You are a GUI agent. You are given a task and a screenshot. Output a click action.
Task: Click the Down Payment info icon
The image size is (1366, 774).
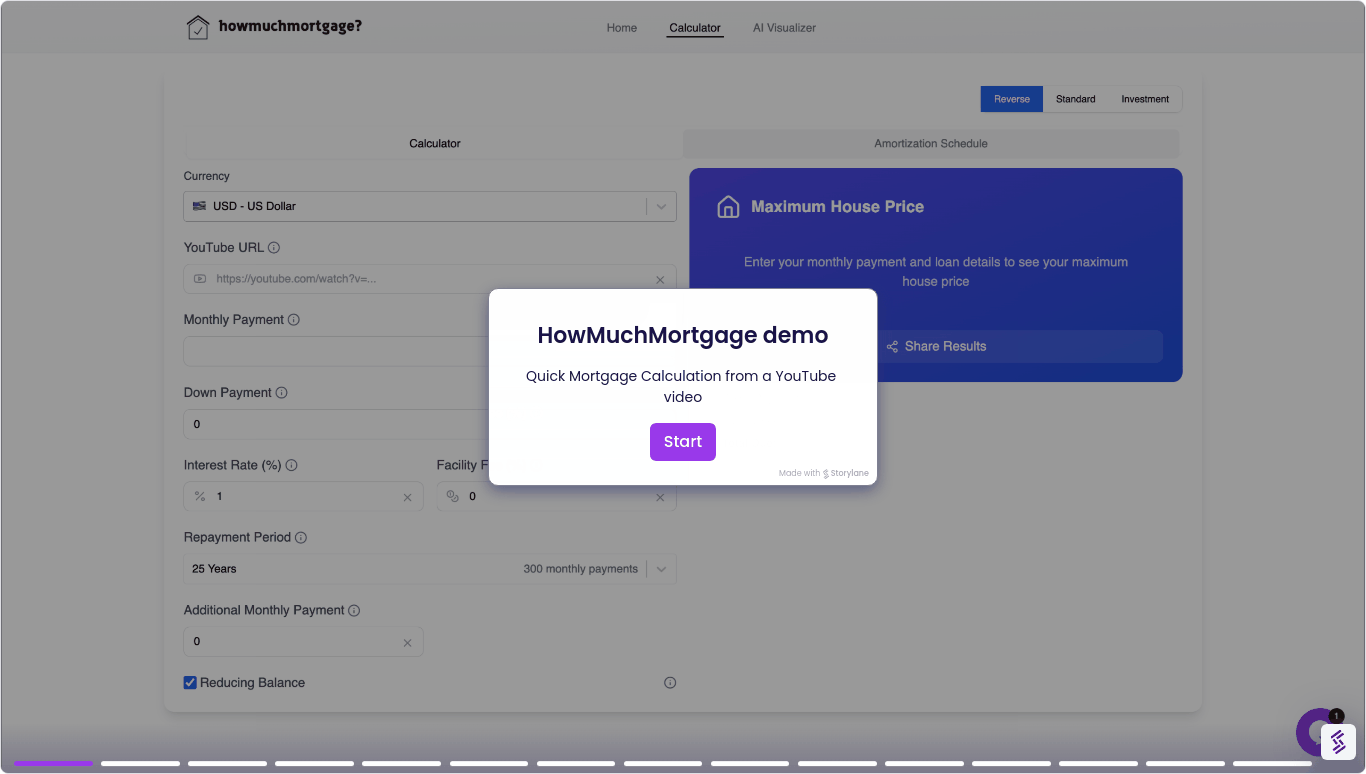281,393
